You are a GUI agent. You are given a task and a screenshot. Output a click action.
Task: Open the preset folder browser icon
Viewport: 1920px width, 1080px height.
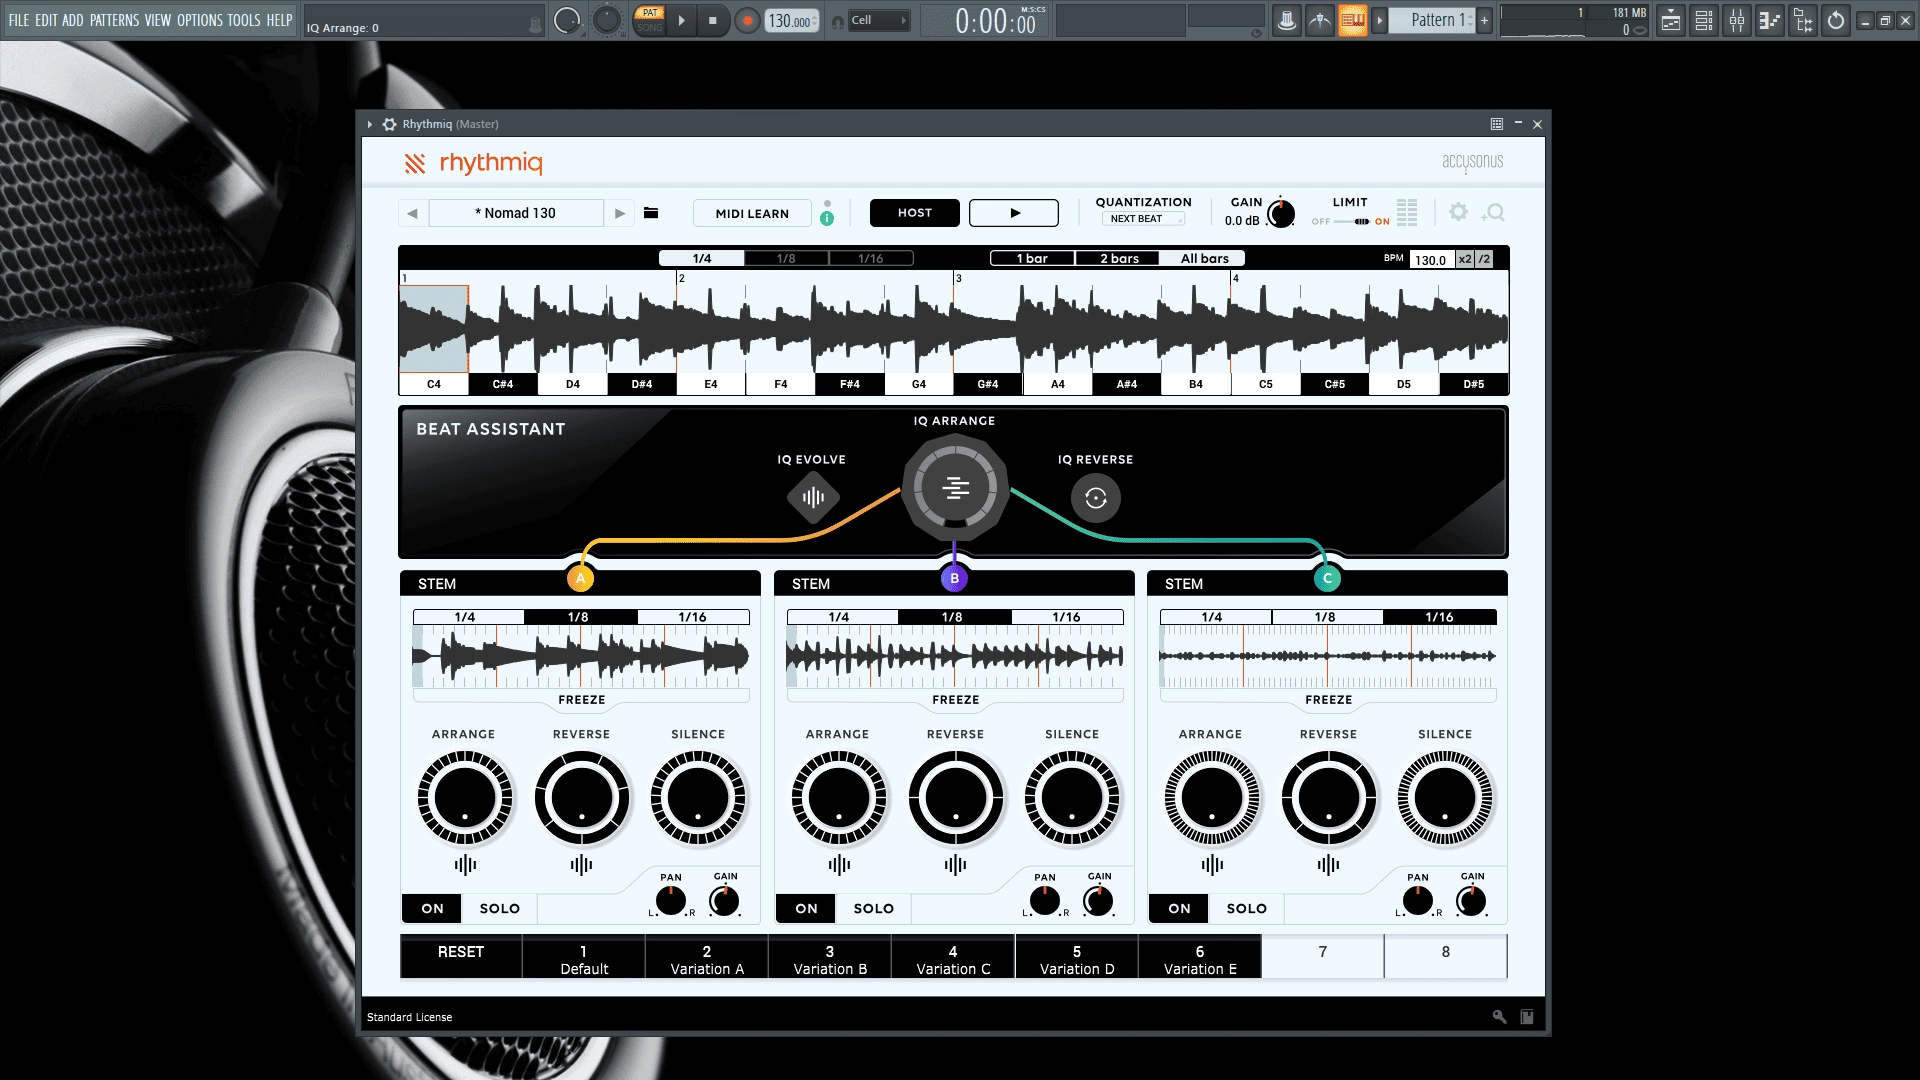tap(651, 213)
